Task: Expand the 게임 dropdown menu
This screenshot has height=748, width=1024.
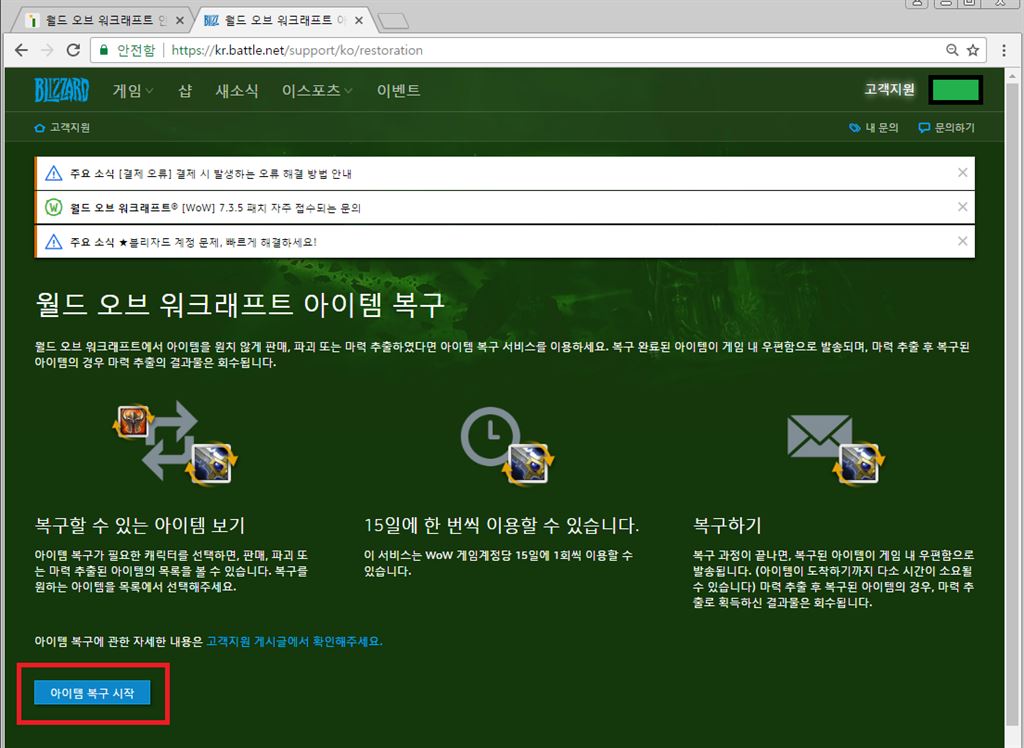Action: 133,91
